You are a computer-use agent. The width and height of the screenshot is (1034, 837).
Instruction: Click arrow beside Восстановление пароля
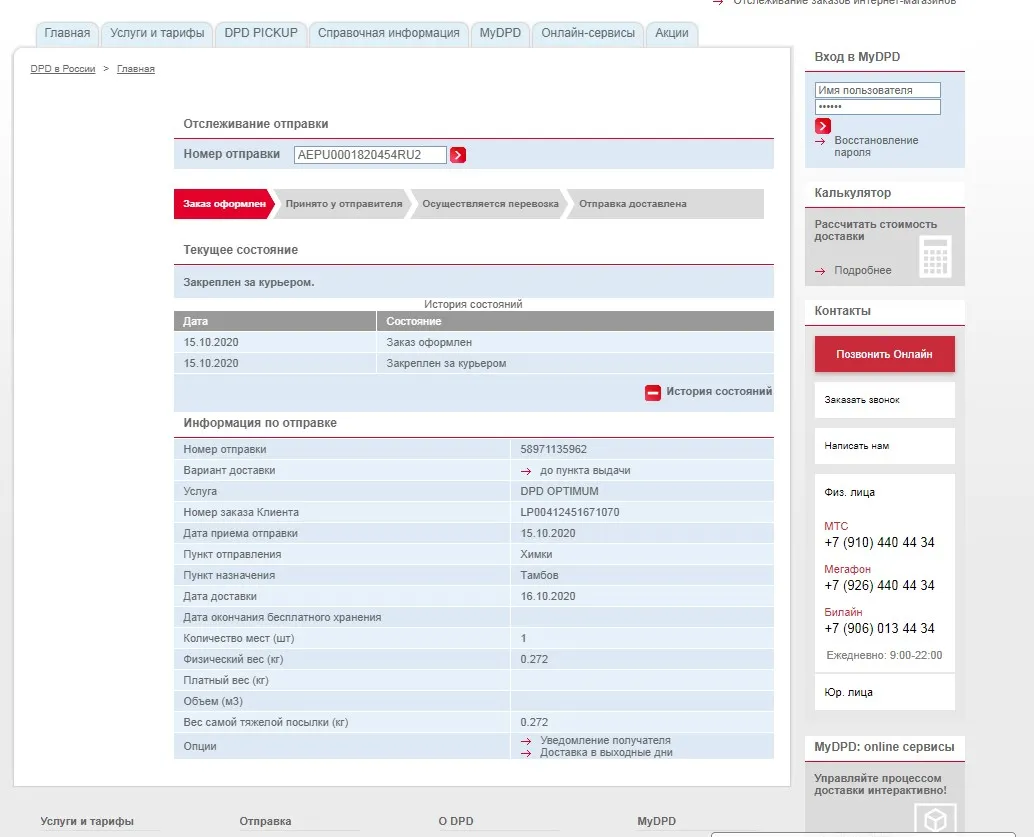[x=820, y=141]
